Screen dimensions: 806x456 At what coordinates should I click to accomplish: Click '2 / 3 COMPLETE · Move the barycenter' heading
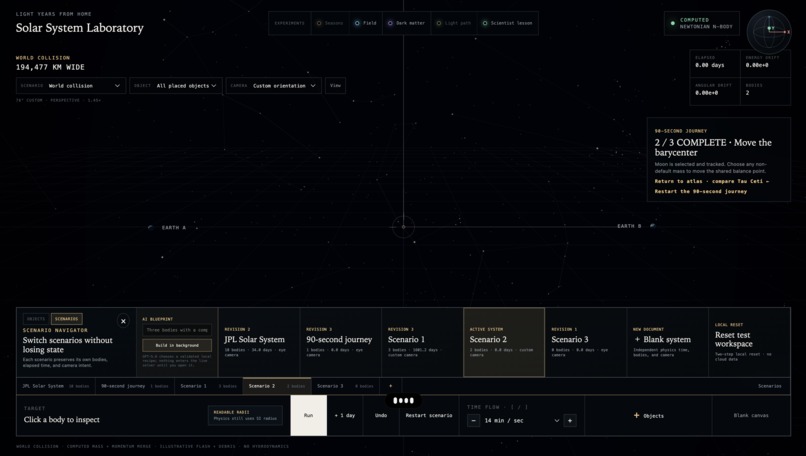pos(713,148)
